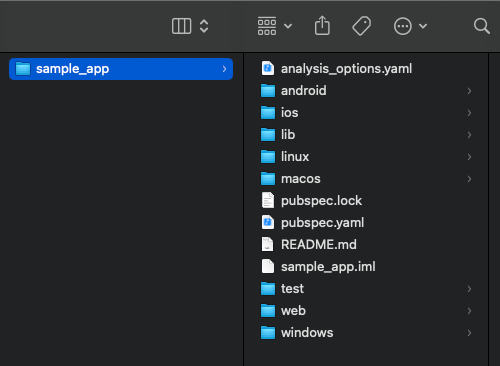
Task: Click the web folder icon
Action: point(268,311)
